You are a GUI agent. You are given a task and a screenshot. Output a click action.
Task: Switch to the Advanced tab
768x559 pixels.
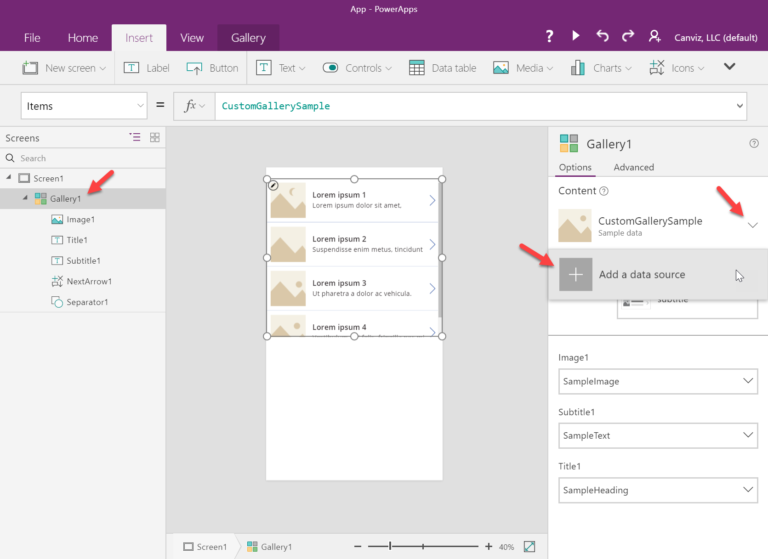pos(634,167)
